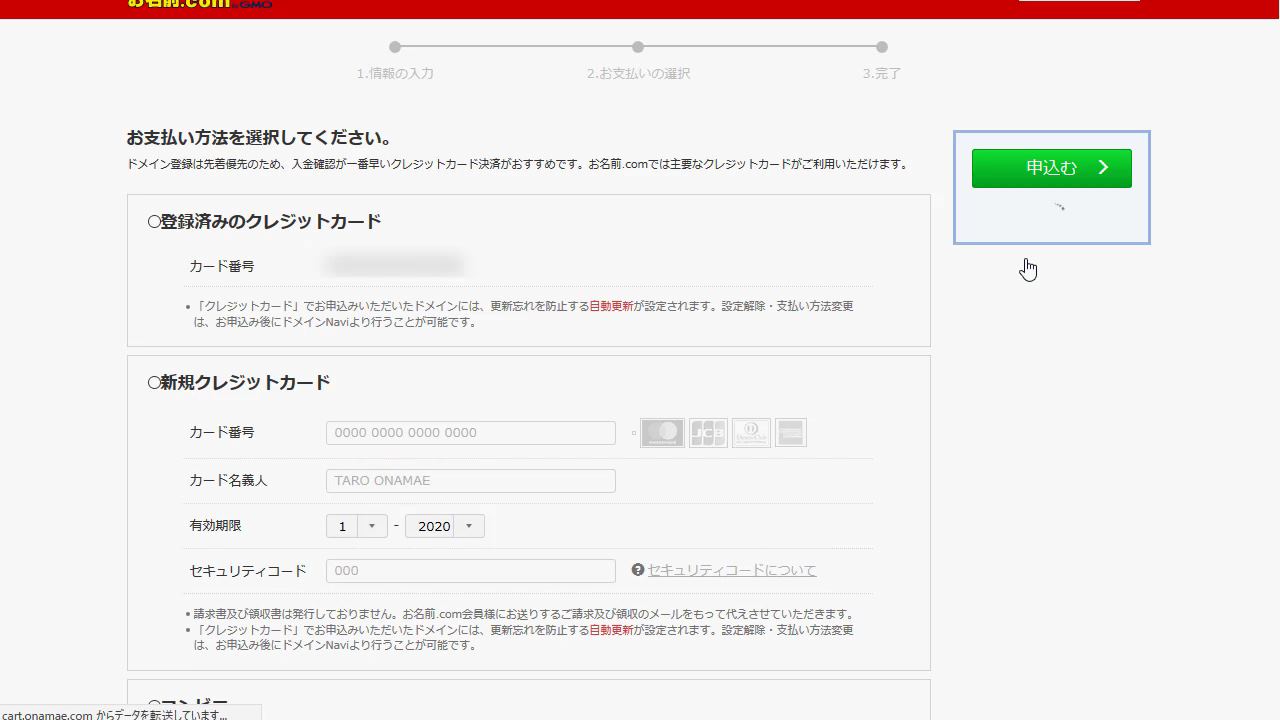Open the expiration month dropdown
This screenshot has height=720, width=1280.
(x=357, y=526)
